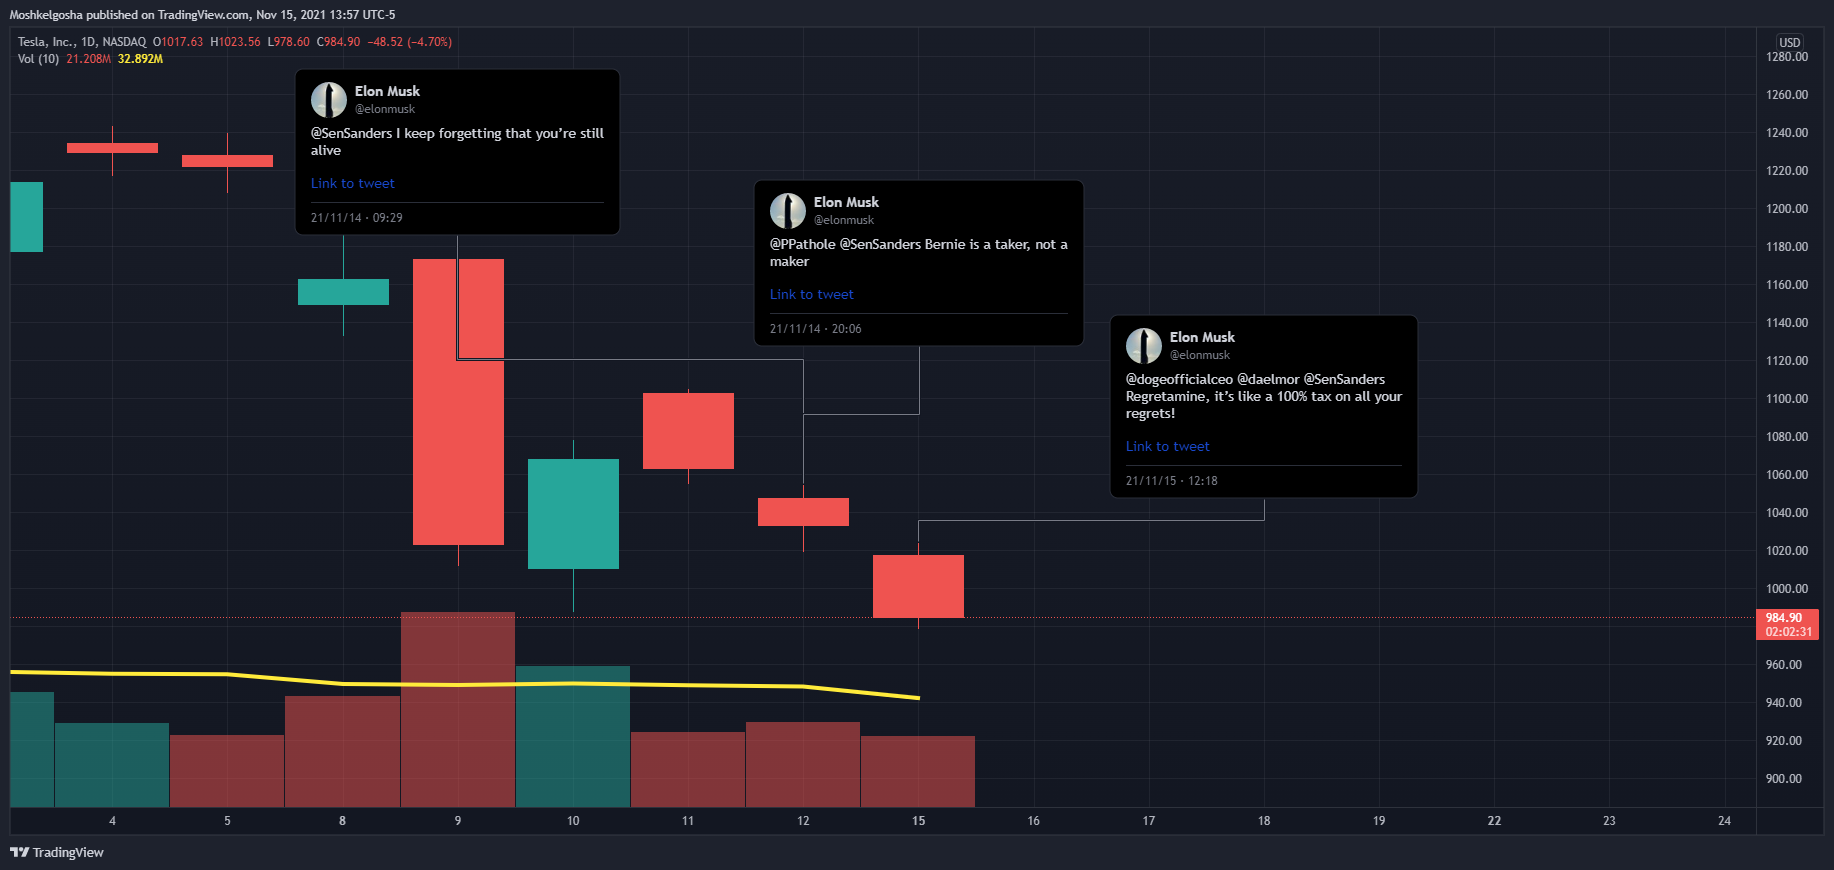Image resolution: width=1834 pixels, height=870 pixels.
Task: Click Elon Musk avatar in Regretamine tweet
Action: [1143, 345]
